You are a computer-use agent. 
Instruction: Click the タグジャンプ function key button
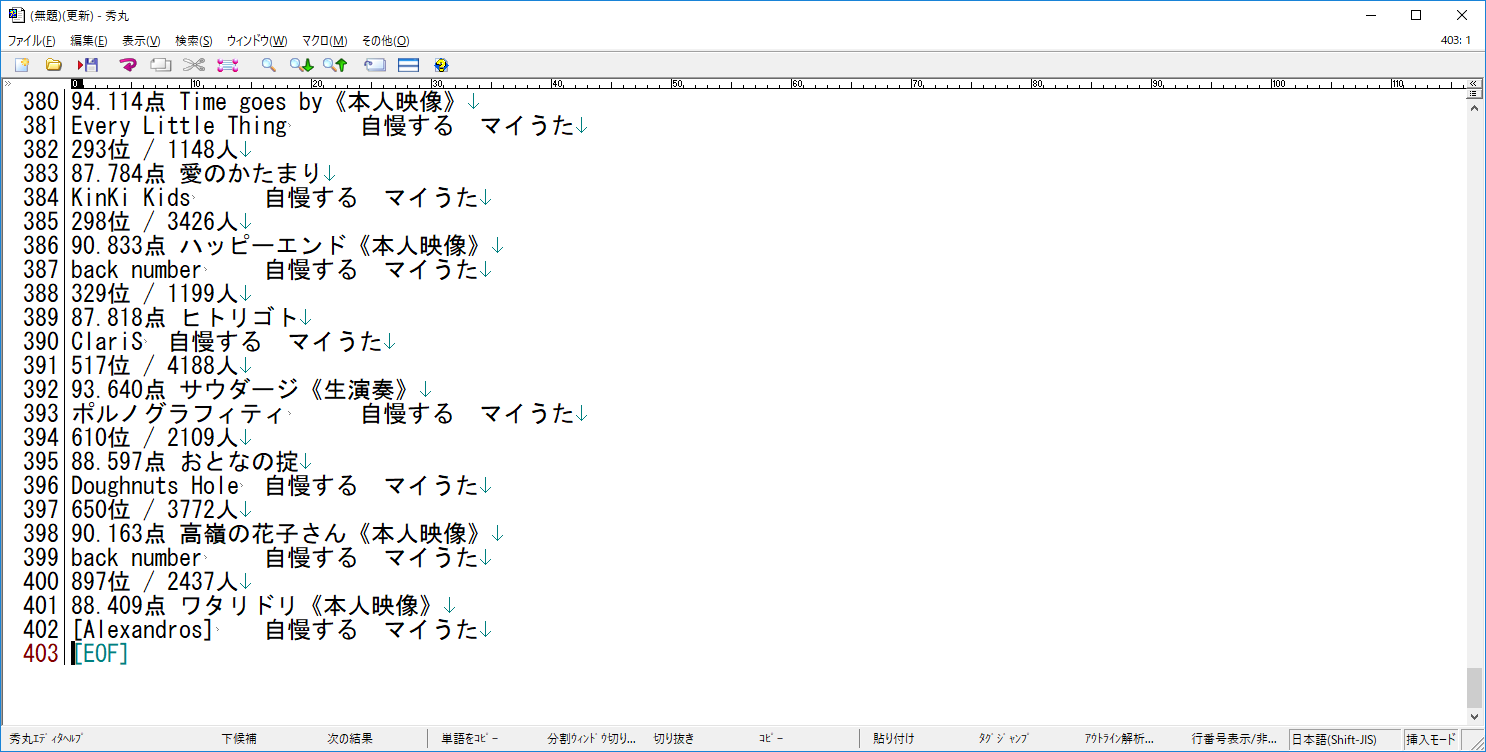click(x=1003, y=739)
